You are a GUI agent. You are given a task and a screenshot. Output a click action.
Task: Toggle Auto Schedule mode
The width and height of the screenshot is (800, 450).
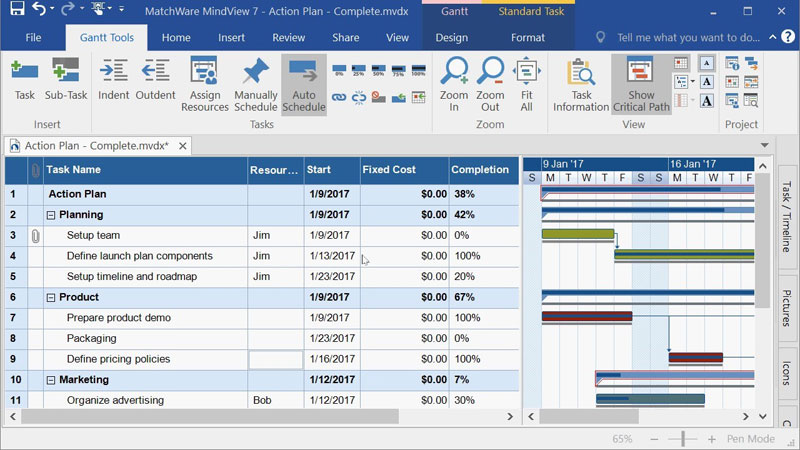coord(304,85)
